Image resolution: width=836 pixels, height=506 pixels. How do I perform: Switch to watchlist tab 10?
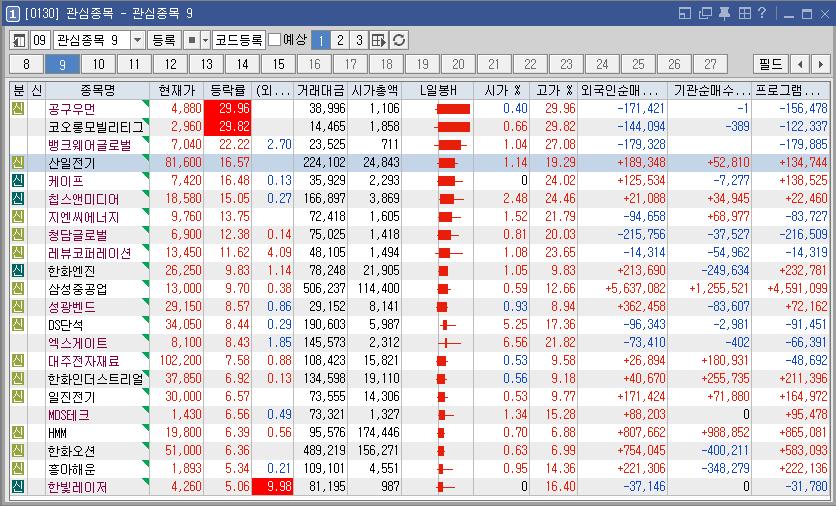[99, 65]
